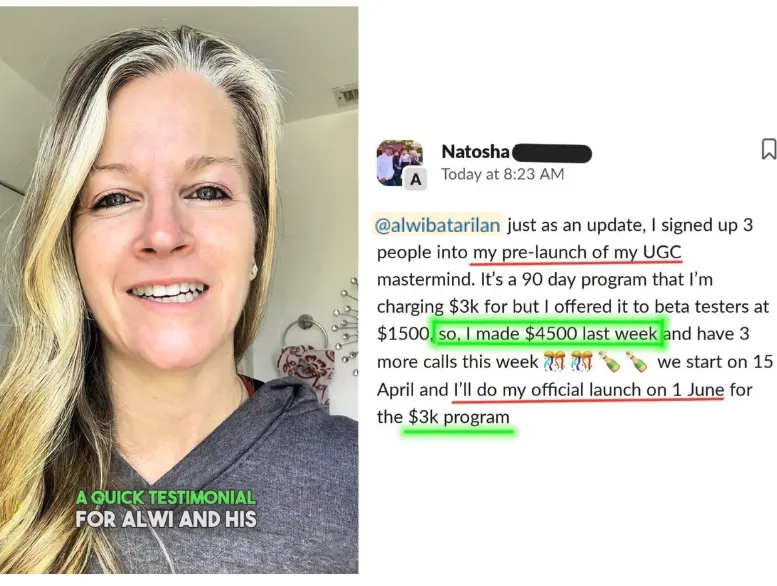The height and width of the screenshot is (586, 777).
Task: Open Natosha's profile avatar photo
Action: [x=400, y=162]
